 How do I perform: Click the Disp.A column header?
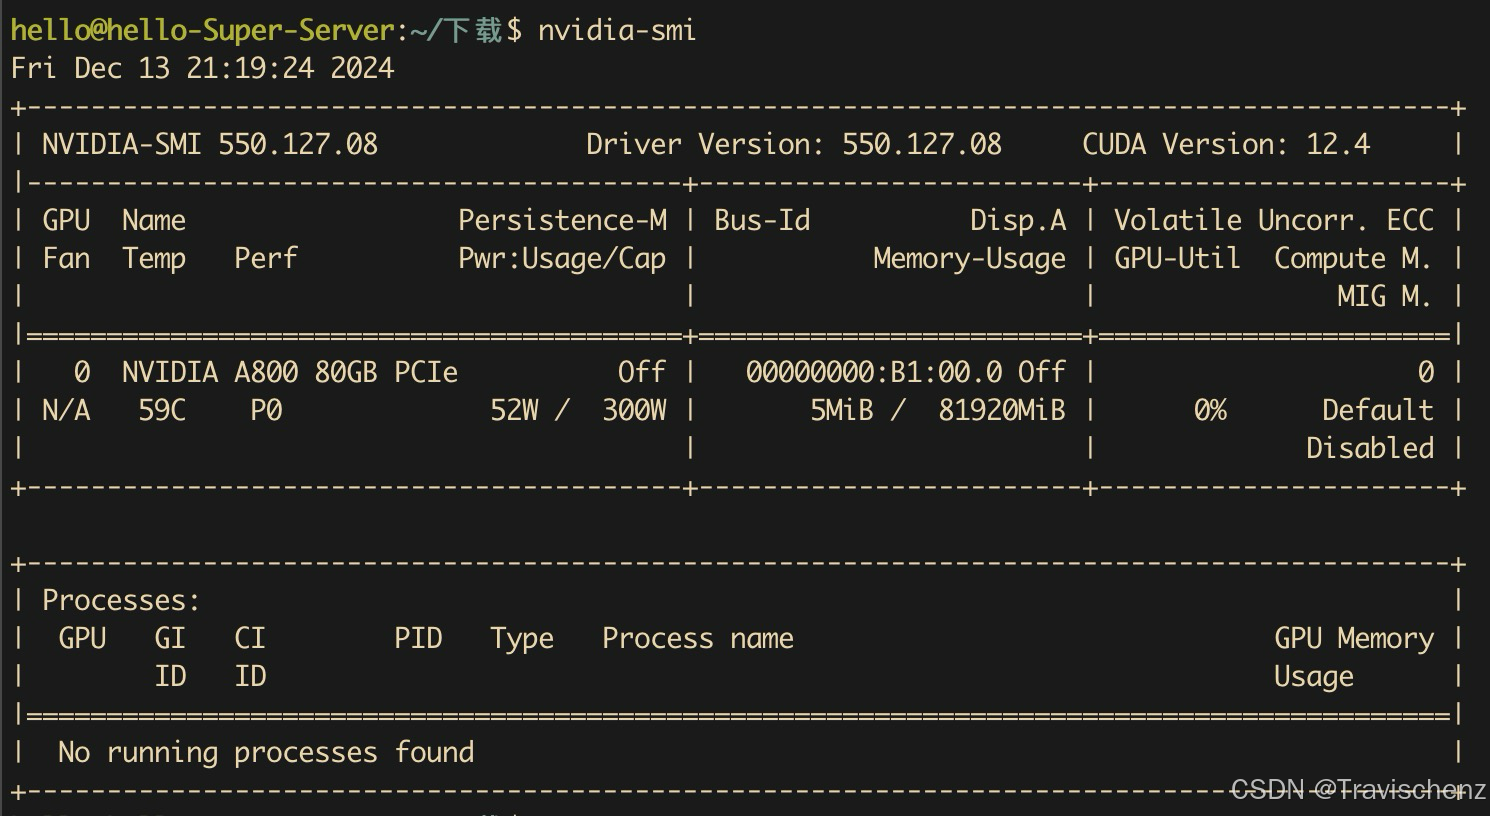[1018, 220]
